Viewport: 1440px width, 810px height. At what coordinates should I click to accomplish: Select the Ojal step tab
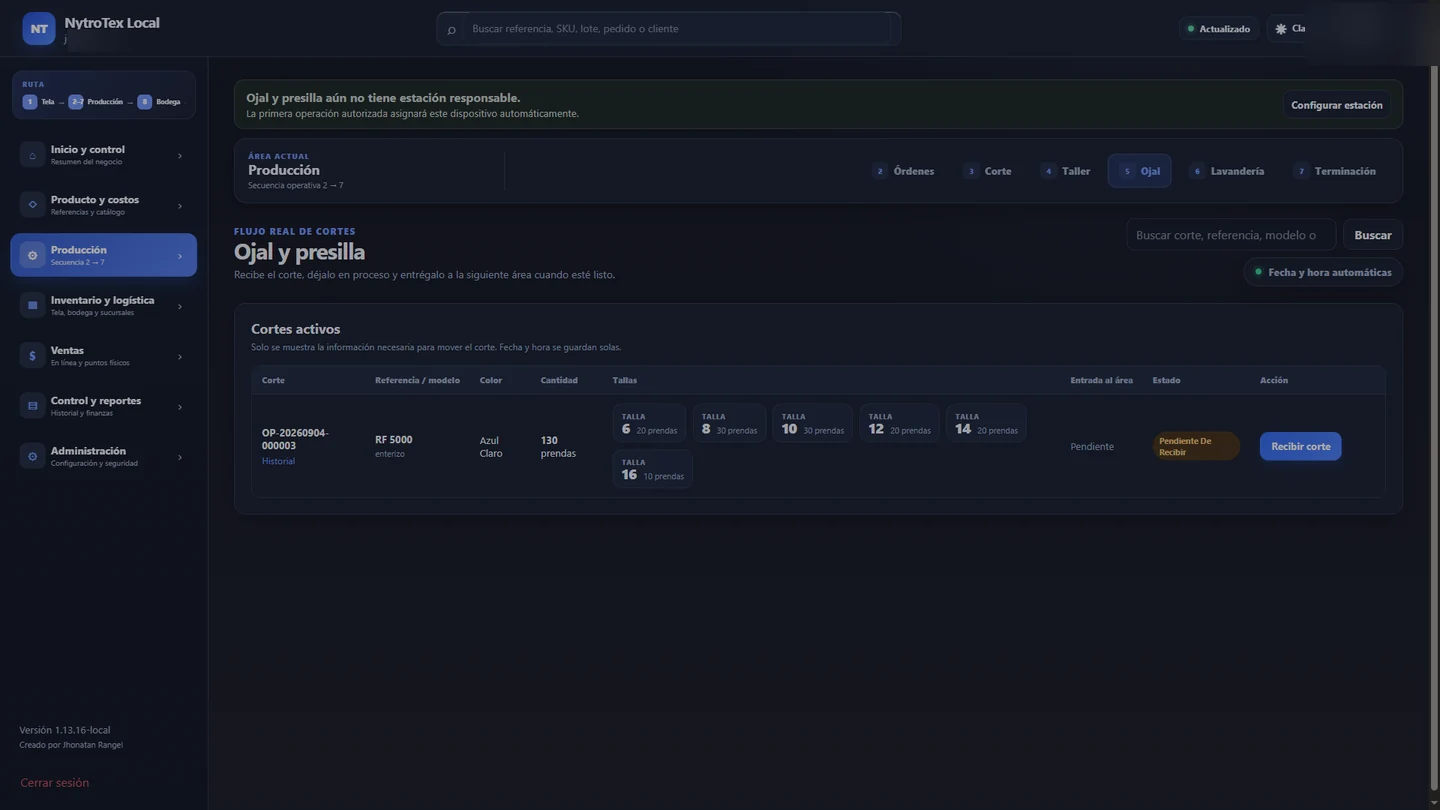point(1139,171)
